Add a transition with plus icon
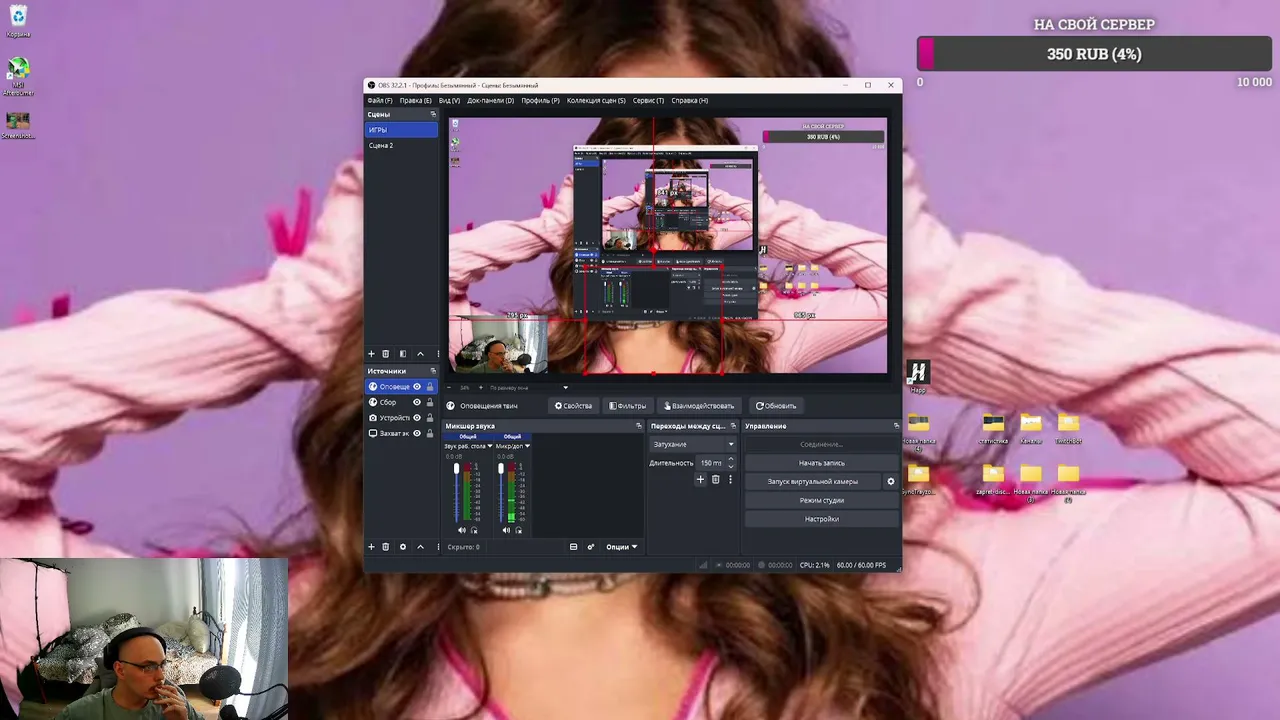 pyautogui.click(x=700, y=480)
